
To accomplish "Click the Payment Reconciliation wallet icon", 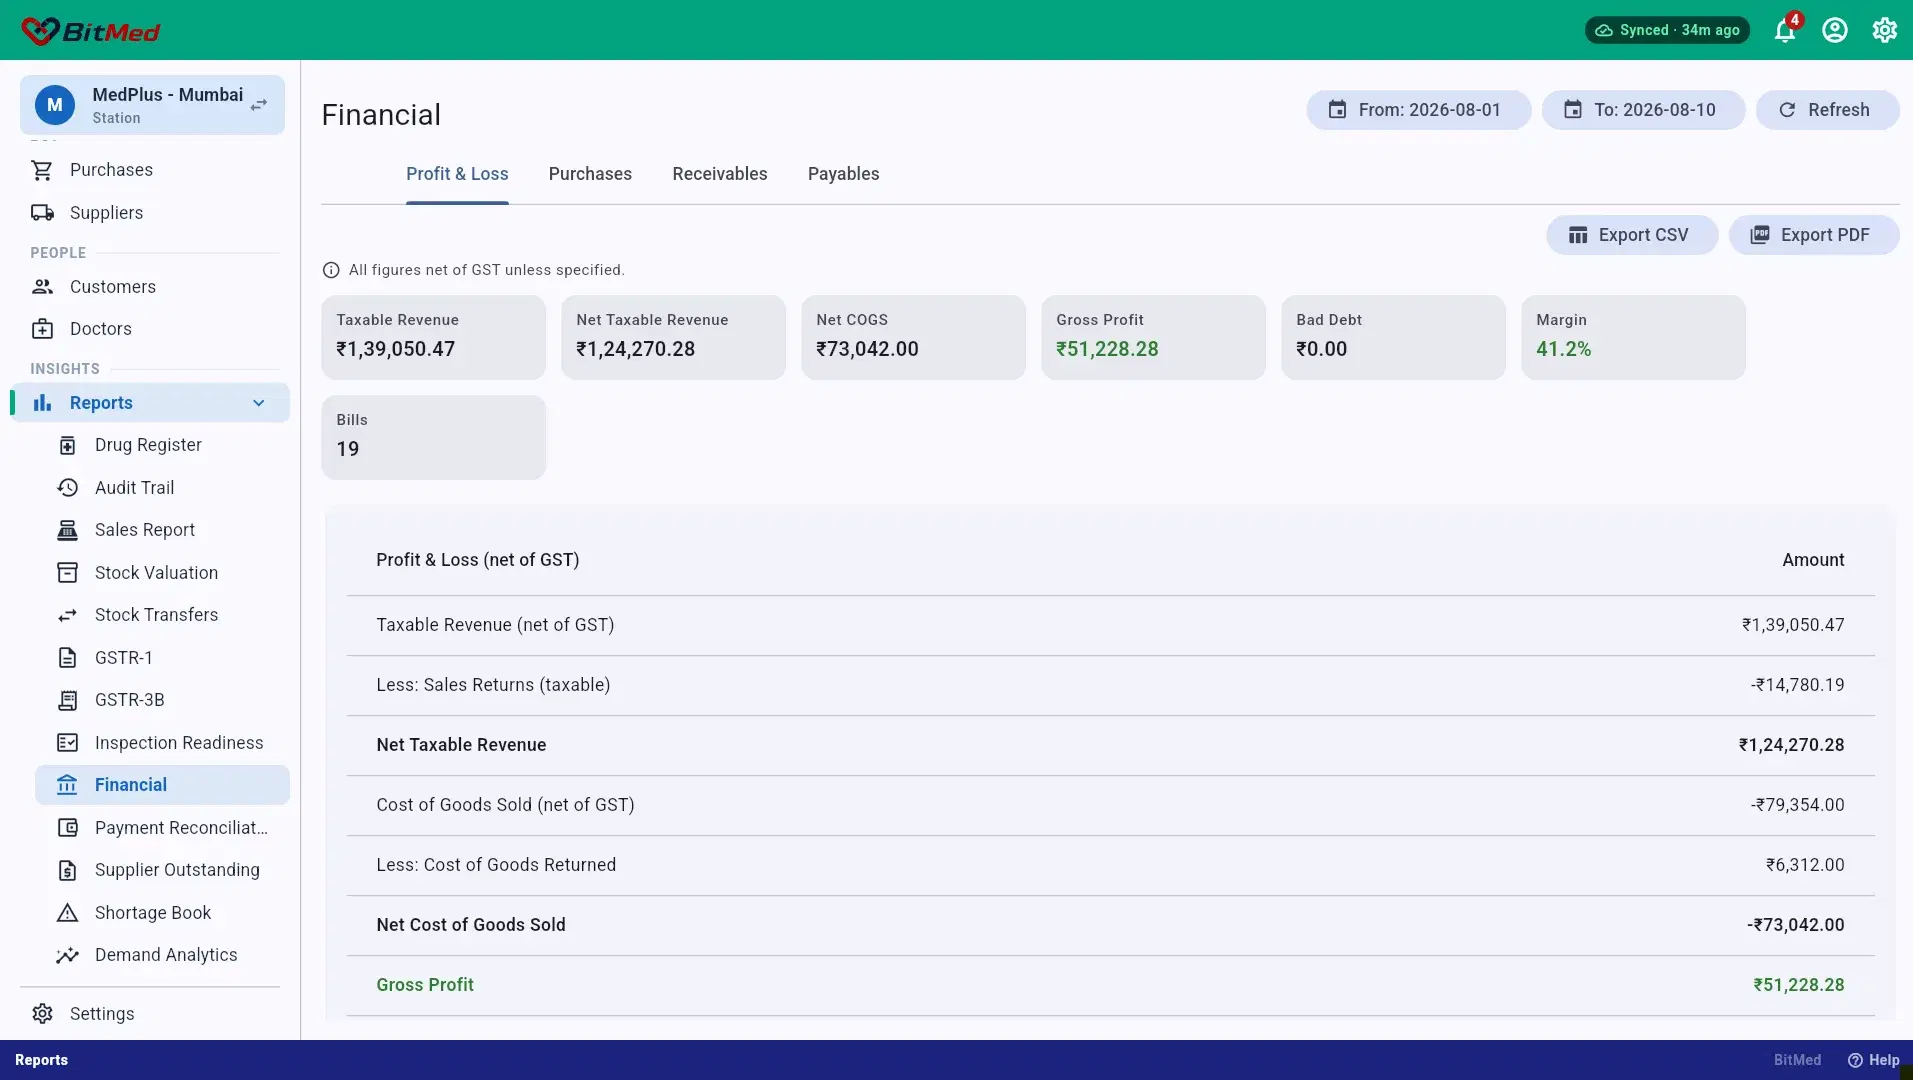I will tap(67, 828).
